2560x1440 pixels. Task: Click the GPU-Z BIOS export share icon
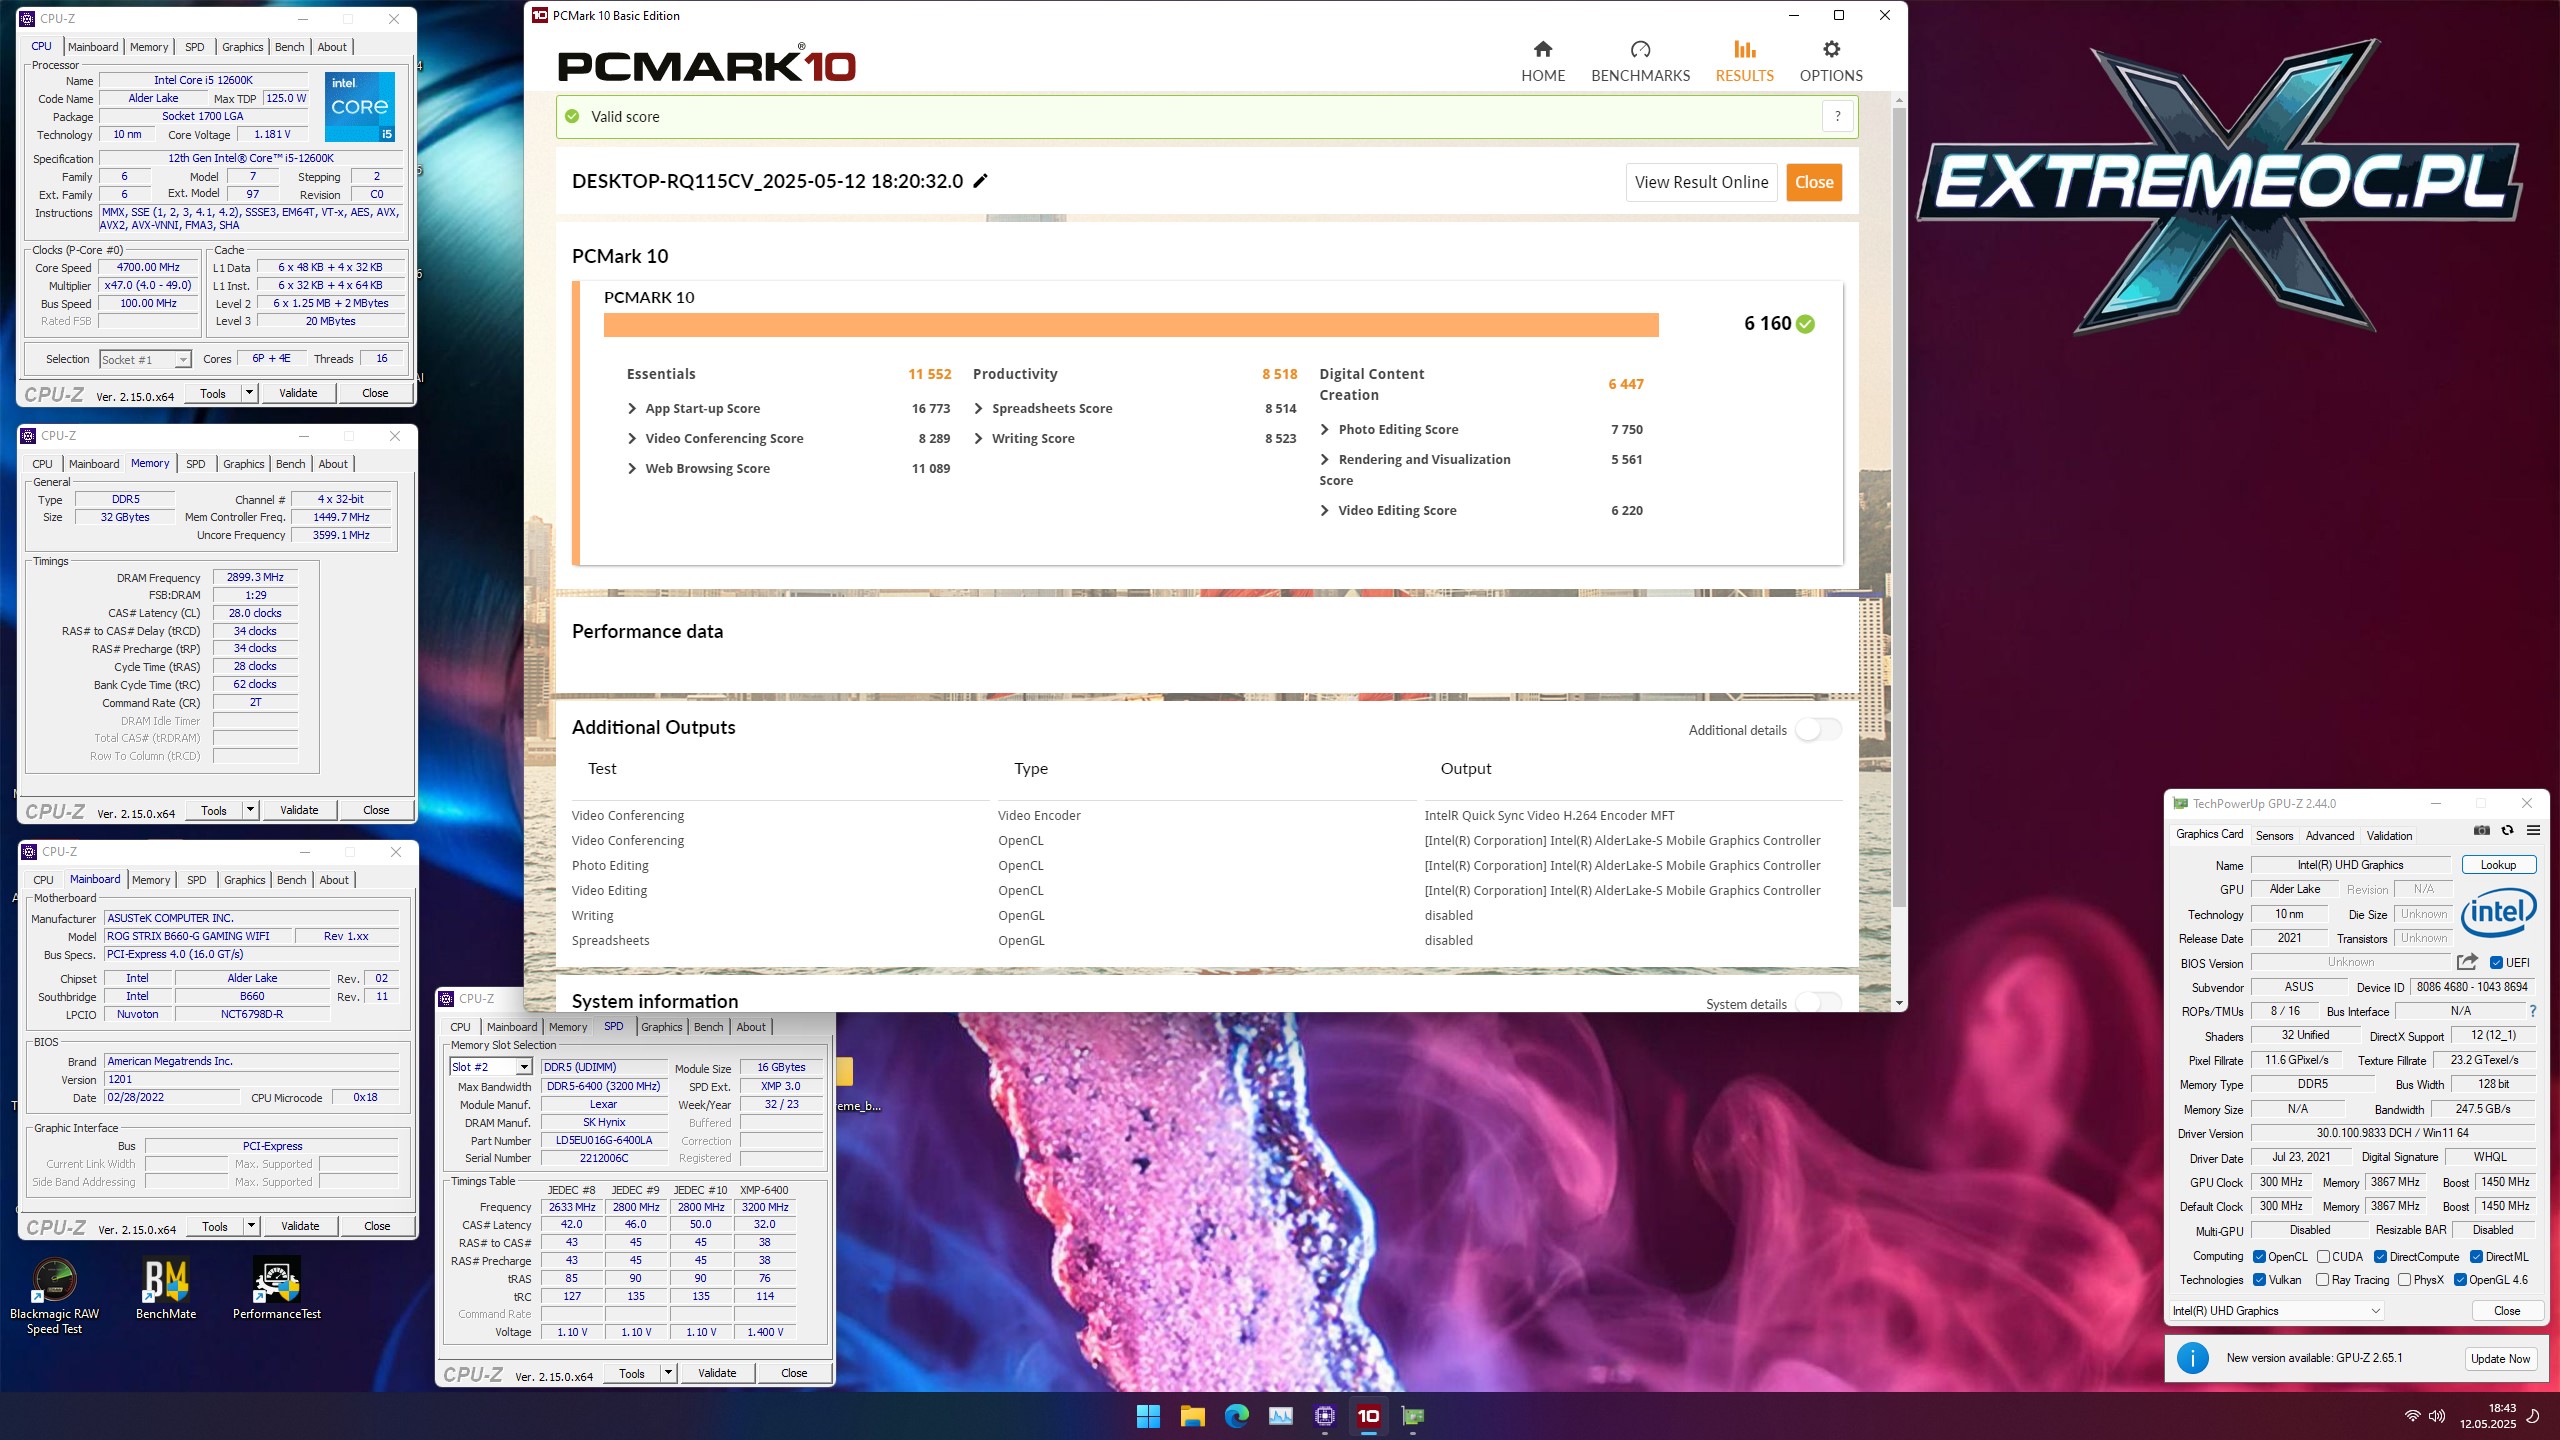pos(2467,962)
